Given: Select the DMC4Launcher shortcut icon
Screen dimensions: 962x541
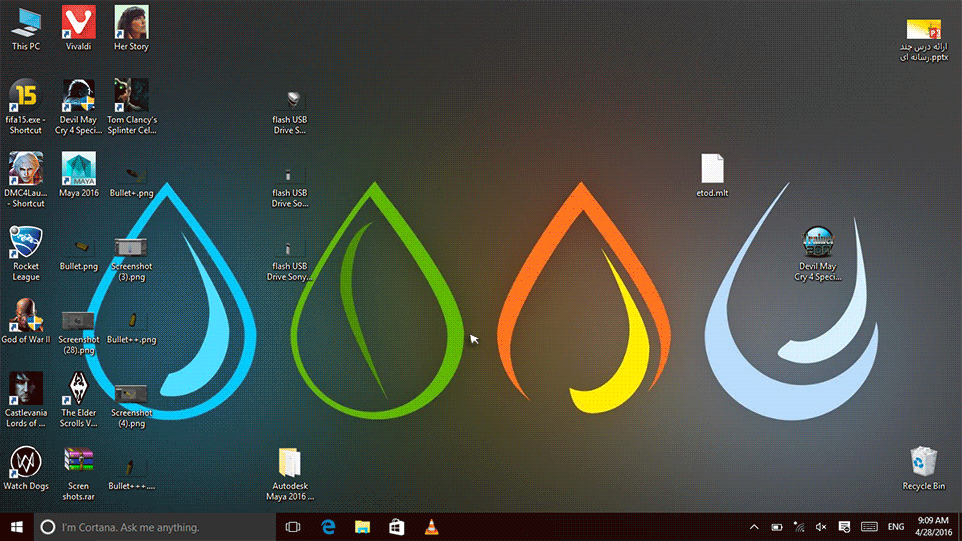Looking at the screenshot, I should coord(26,179).
